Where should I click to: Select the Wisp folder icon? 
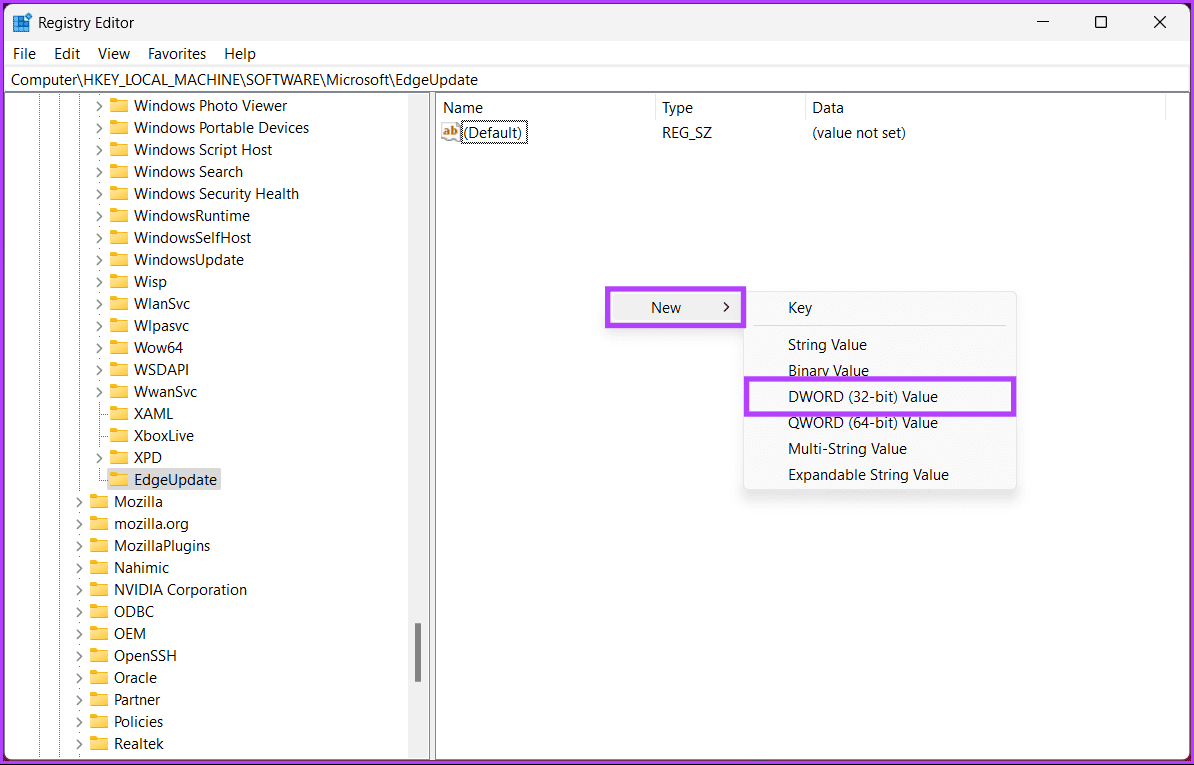pos(119,282)
